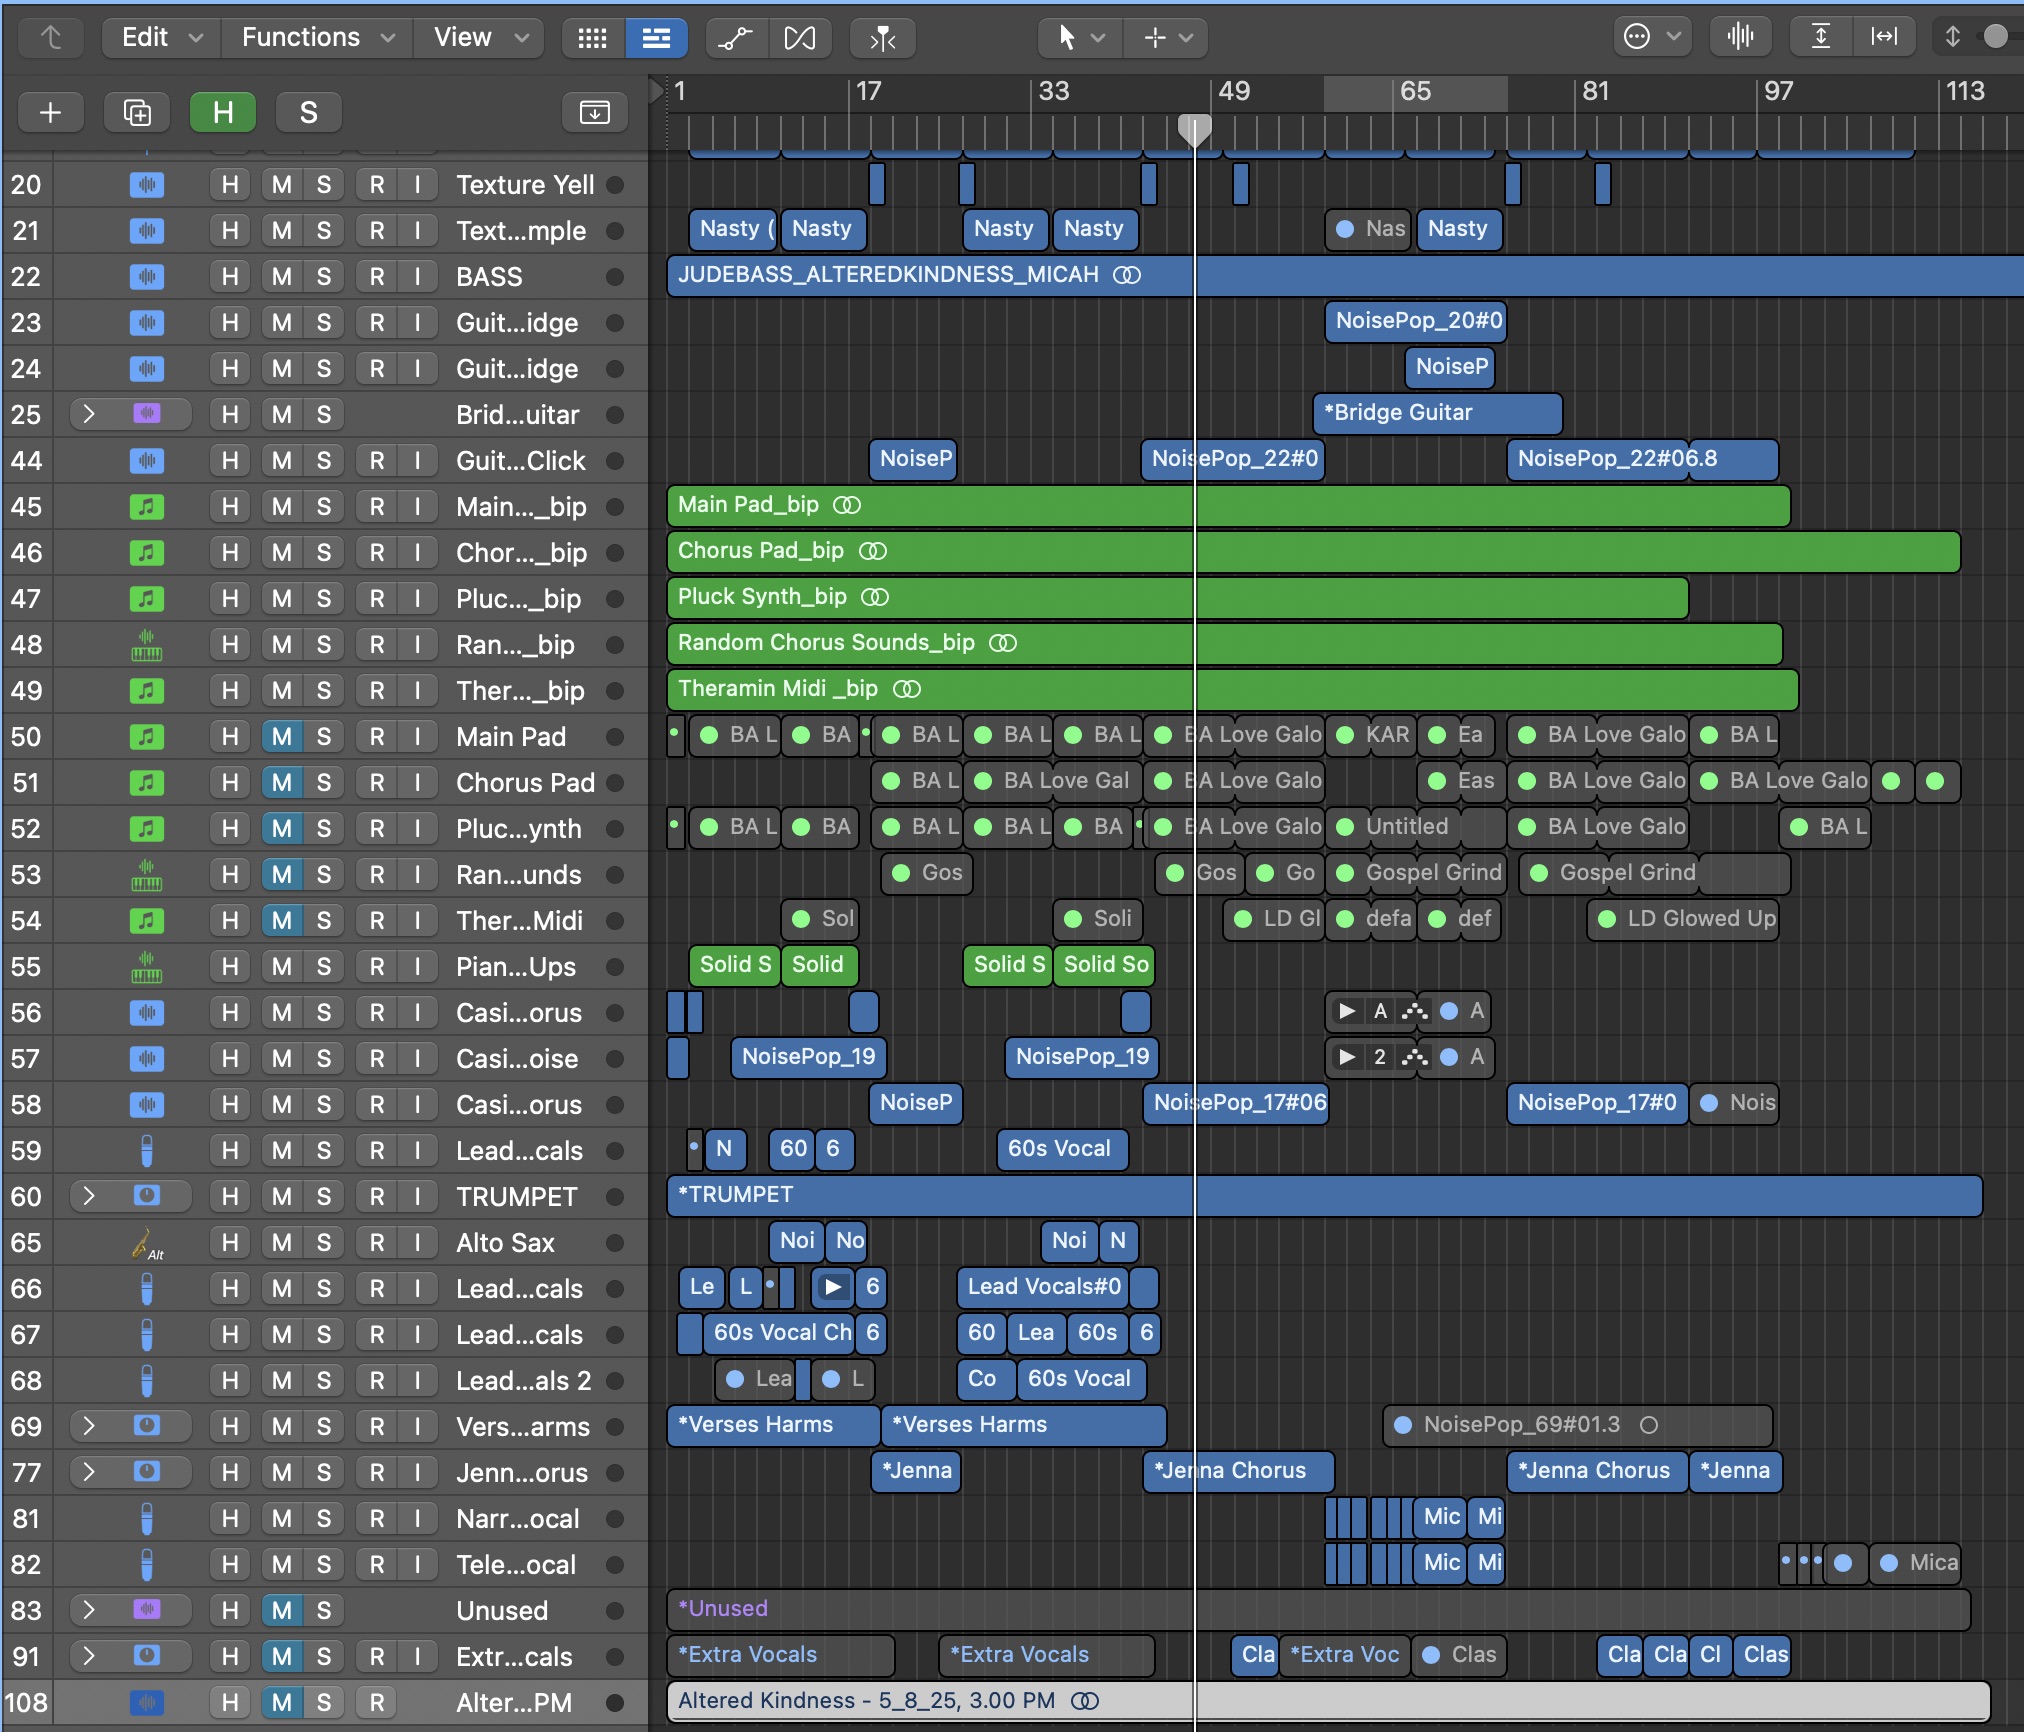Select the *Unused region
2024x1732 pixels.
[x=1318, y=1609]
